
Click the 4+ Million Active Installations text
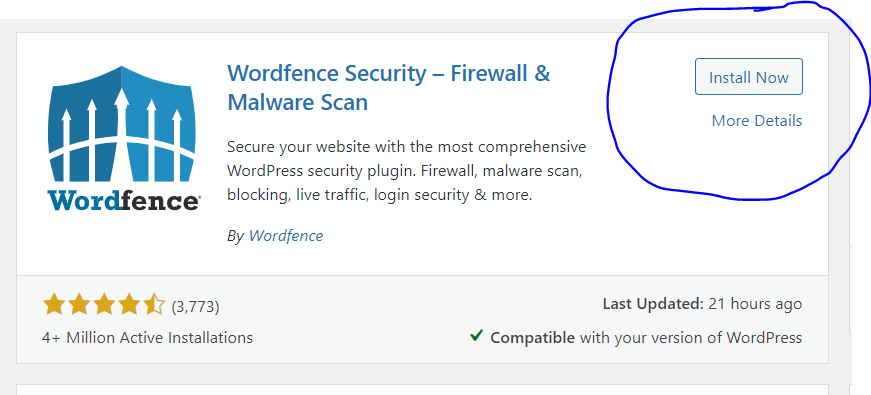(147, 337)
